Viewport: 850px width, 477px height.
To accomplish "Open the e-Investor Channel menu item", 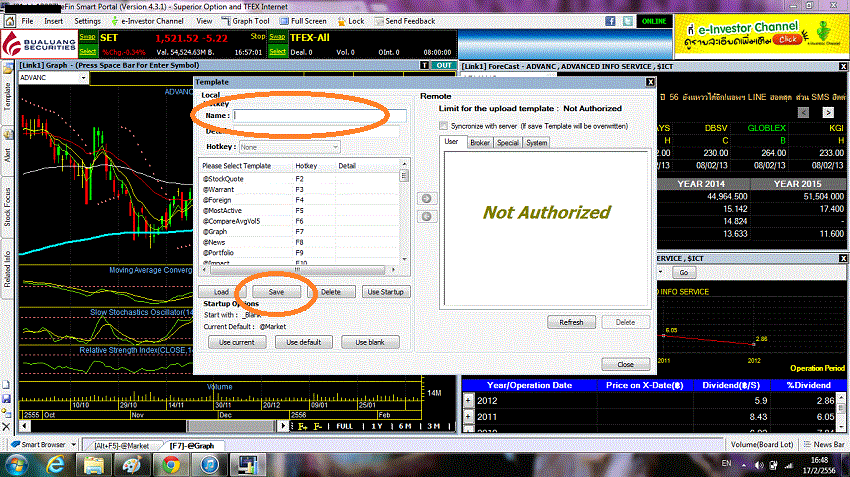I will [x=147, y=21].
